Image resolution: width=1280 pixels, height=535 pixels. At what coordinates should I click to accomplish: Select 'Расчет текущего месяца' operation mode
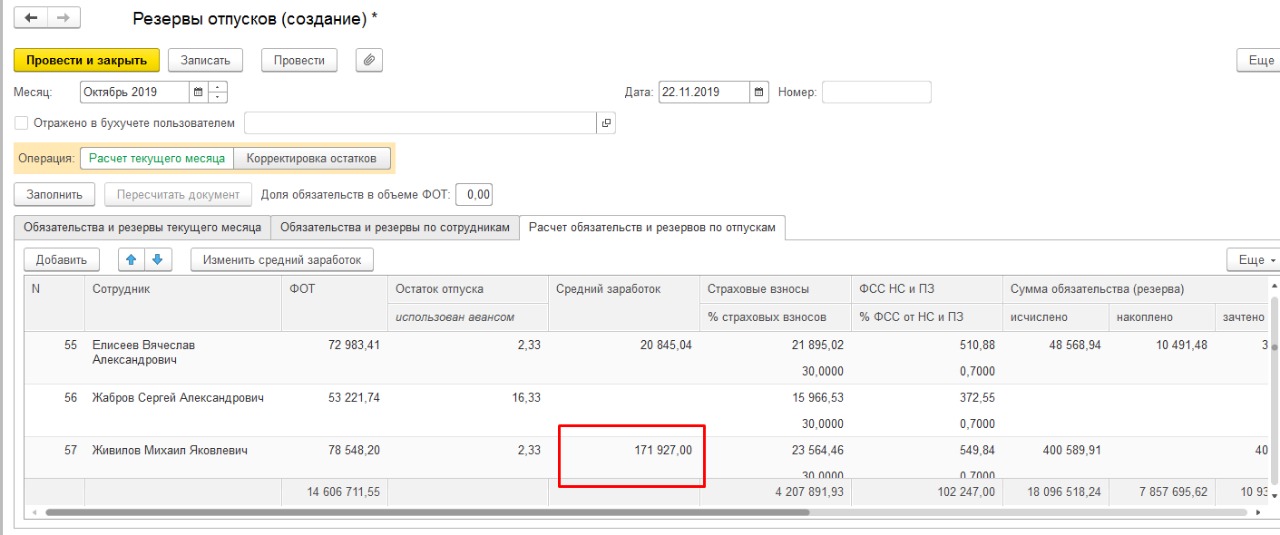pyautogui.click(x=156, y=158)
